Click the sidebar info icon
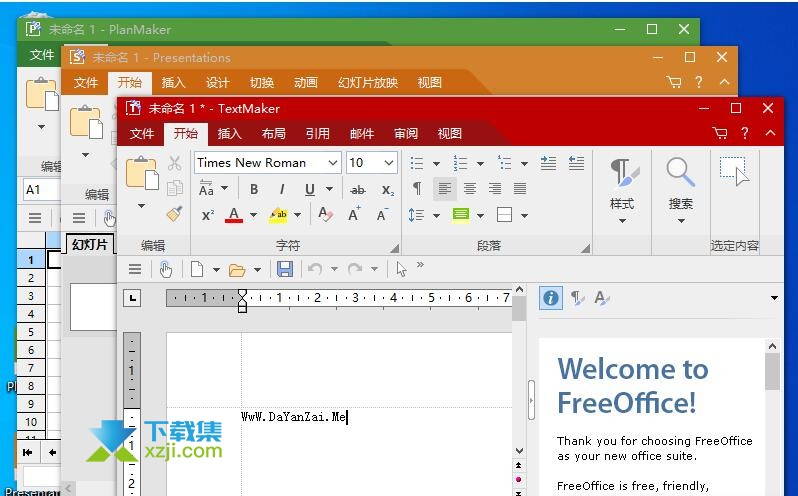 551,298
